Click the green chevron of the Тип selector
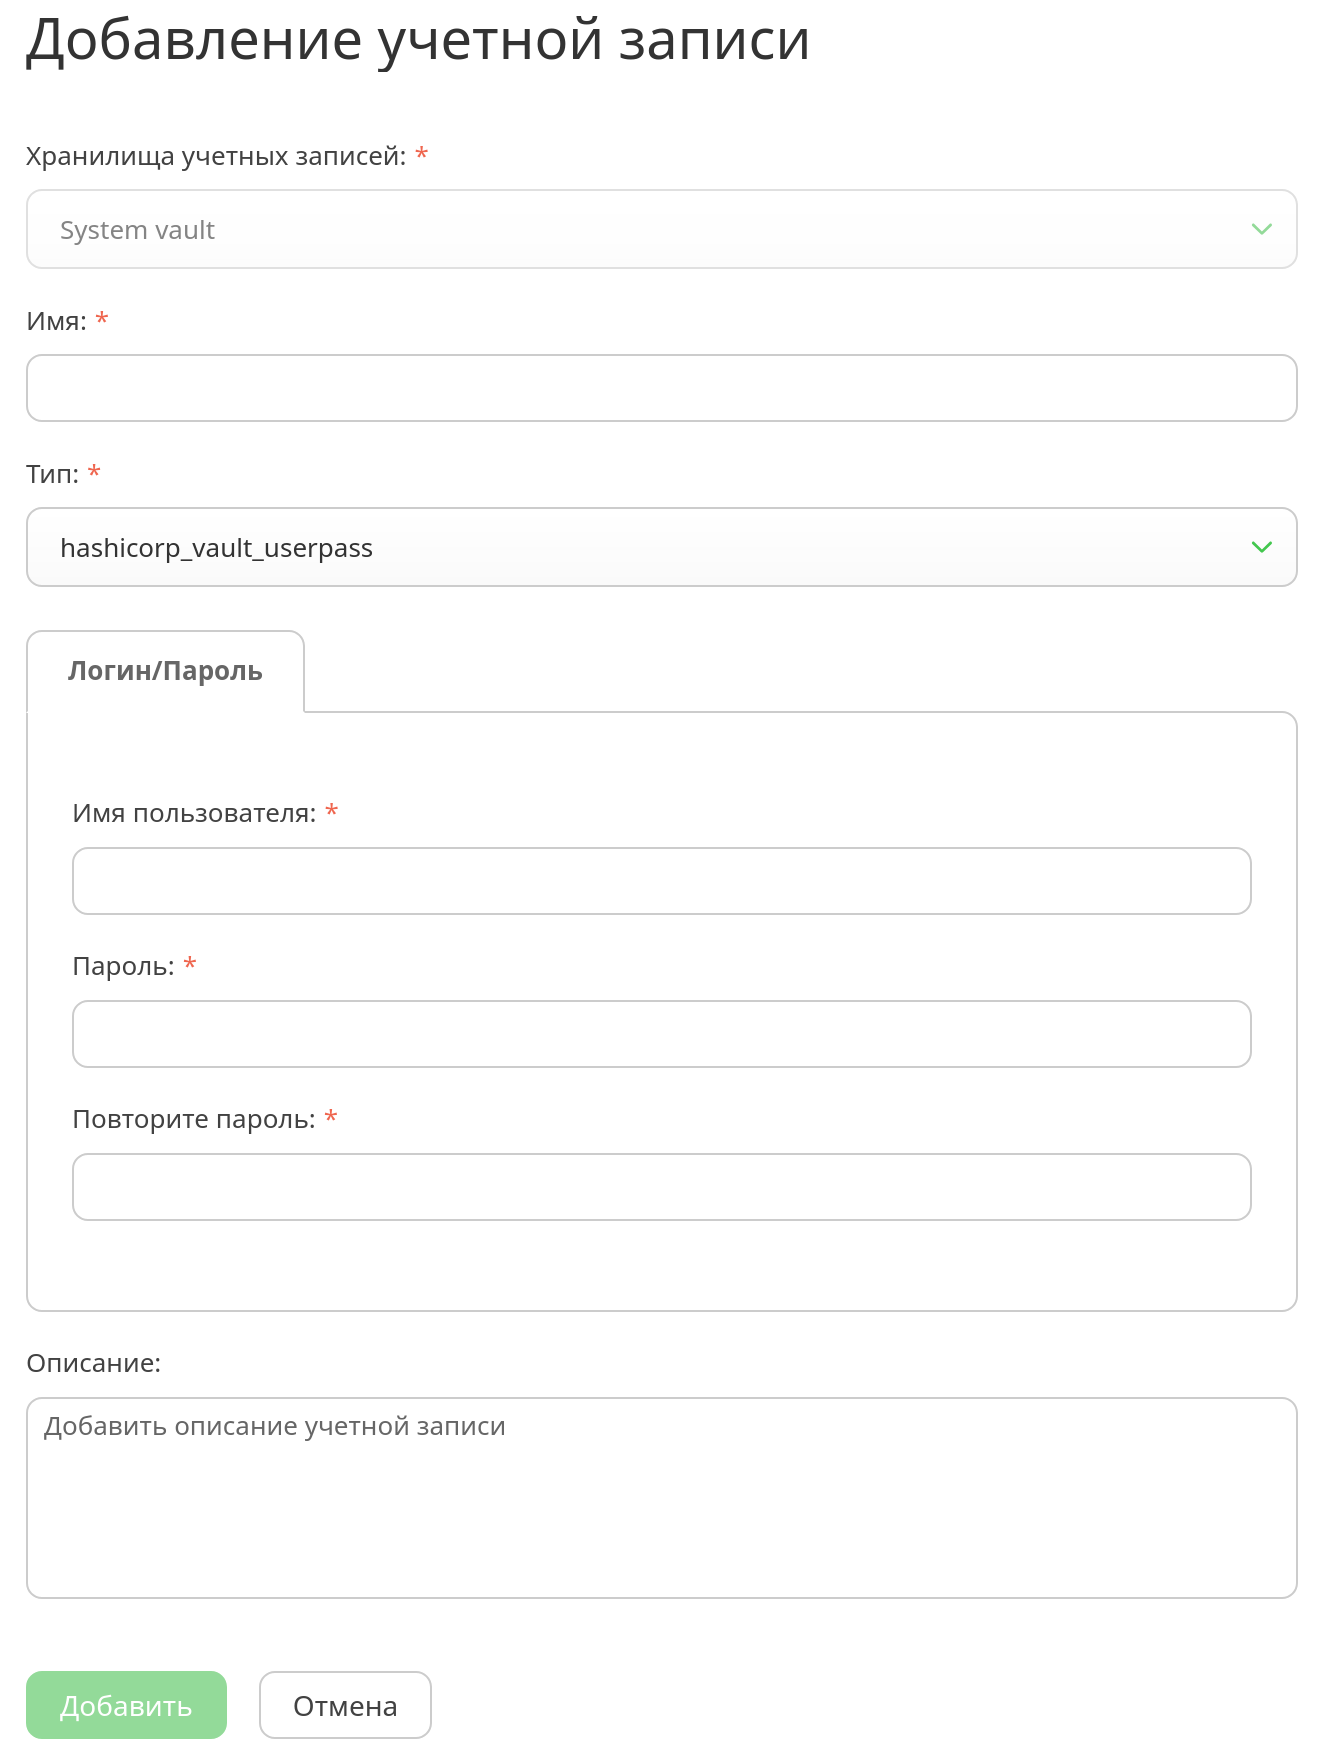Screen dimensions: 1324x1762 coord(1261,547)
